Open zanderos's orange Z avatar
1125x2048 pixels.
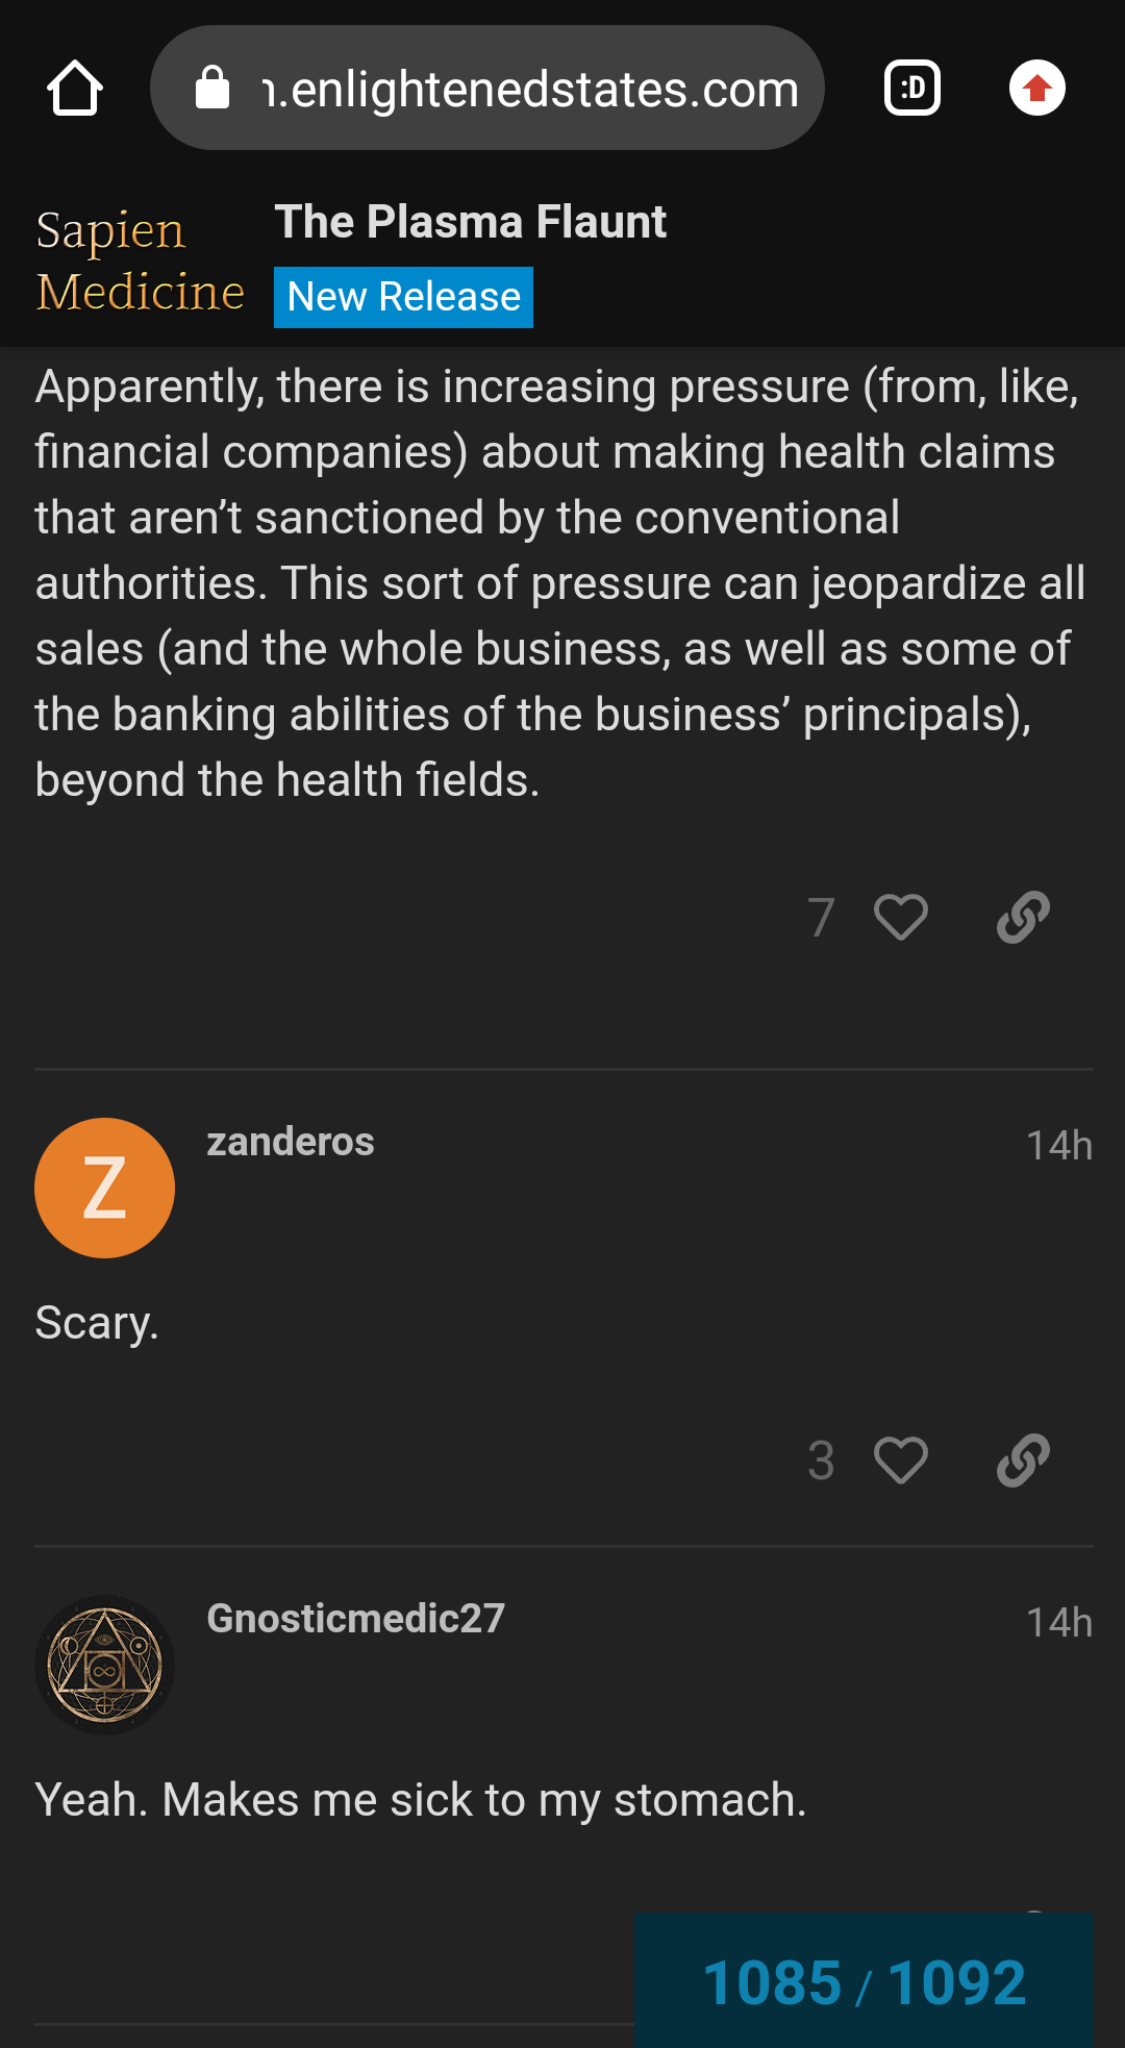(105, 1188)
